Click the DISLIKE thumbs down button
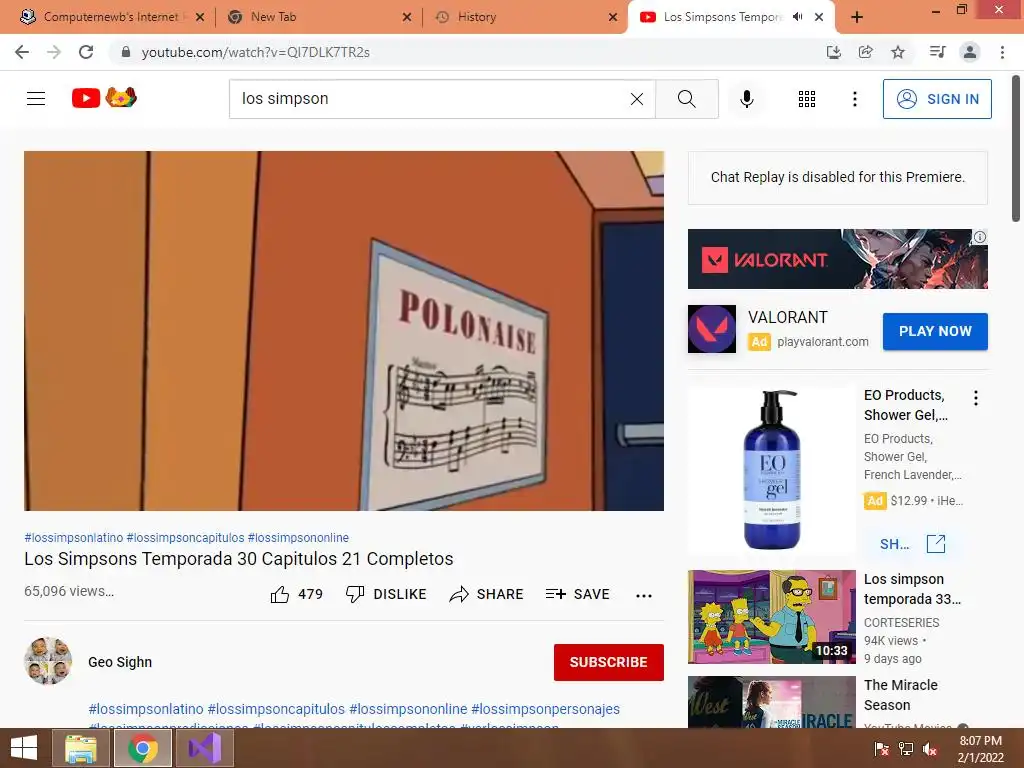The height and width of the screenshot is (768, 1024). 386,594
